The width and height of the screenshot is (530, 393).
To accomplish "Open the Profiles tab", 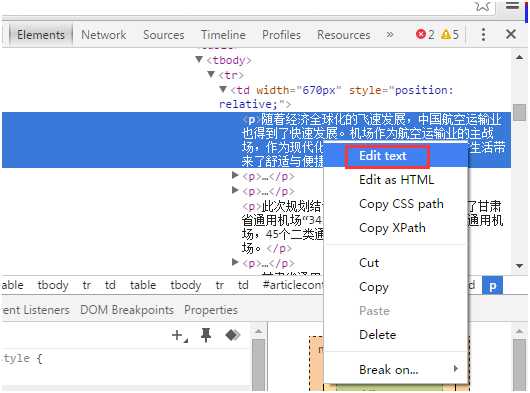I will point(281,35).
